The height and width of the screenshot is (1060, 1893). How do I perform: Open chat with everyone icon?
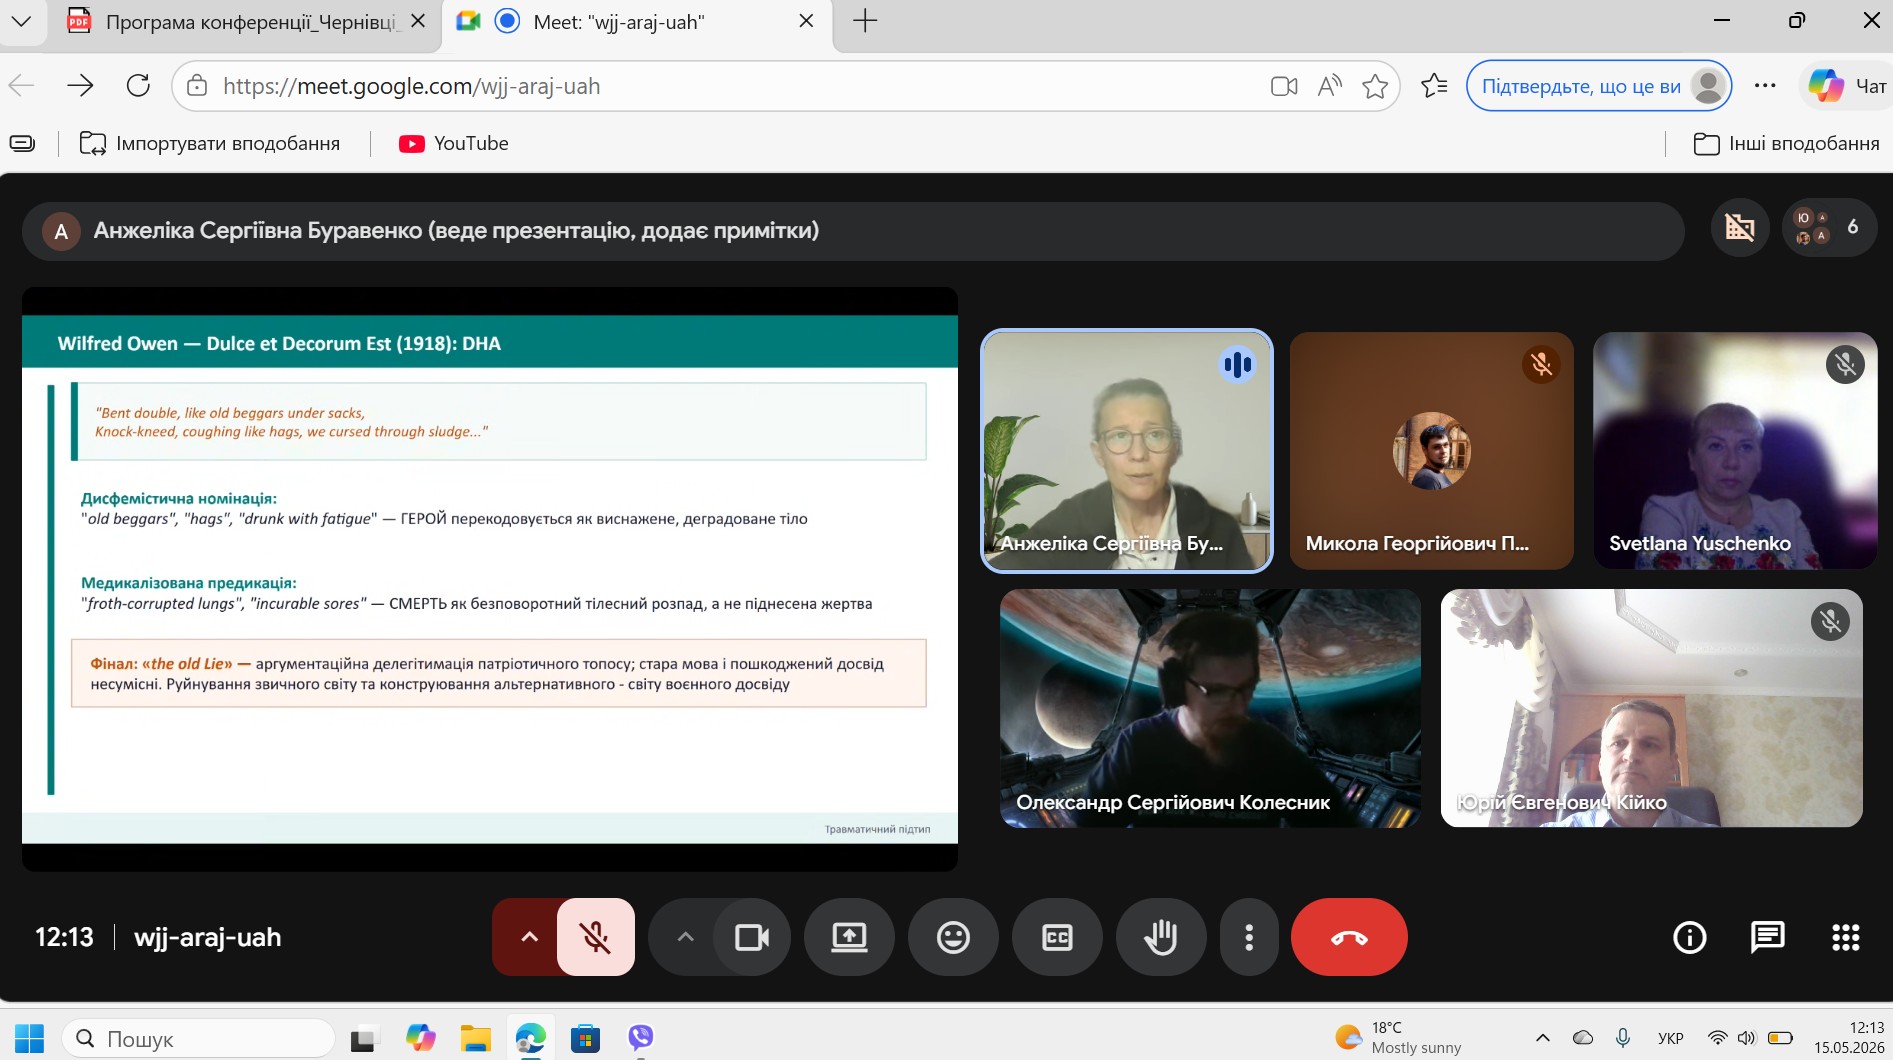pyautogui.click(x=1768, y=937)
